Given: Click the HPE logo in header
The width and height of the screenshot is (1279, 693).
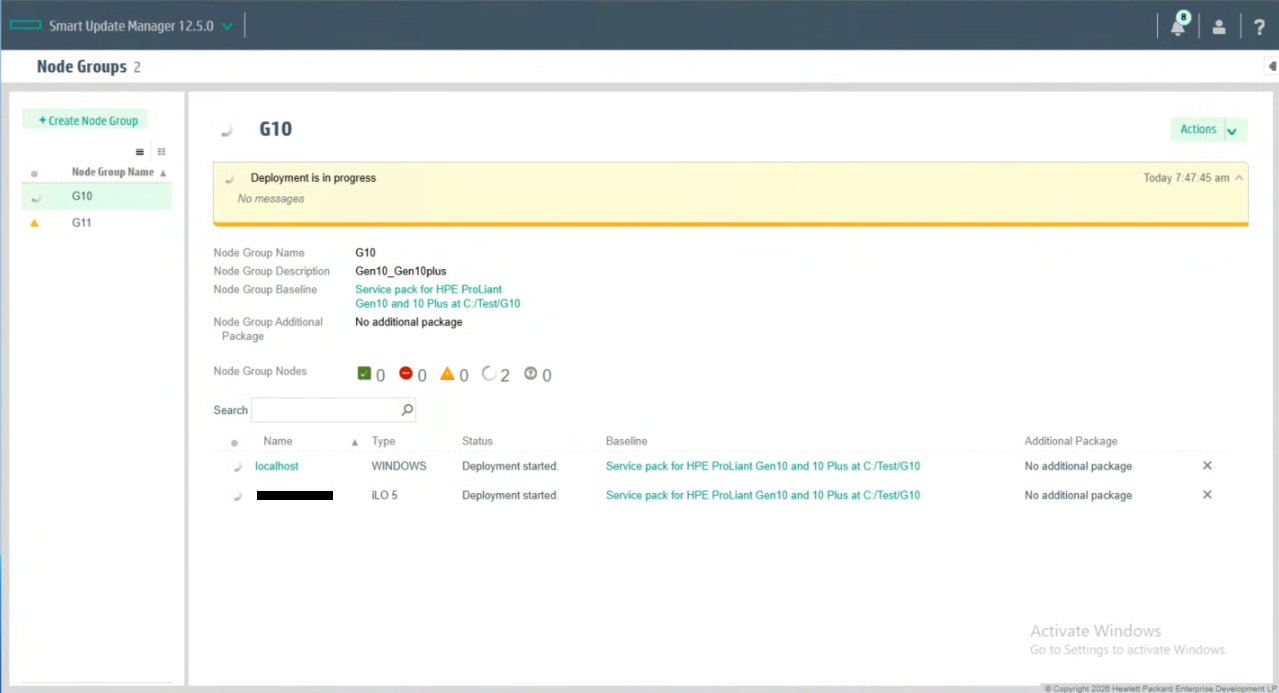Looking at the screenshot, I should point(25,26).
